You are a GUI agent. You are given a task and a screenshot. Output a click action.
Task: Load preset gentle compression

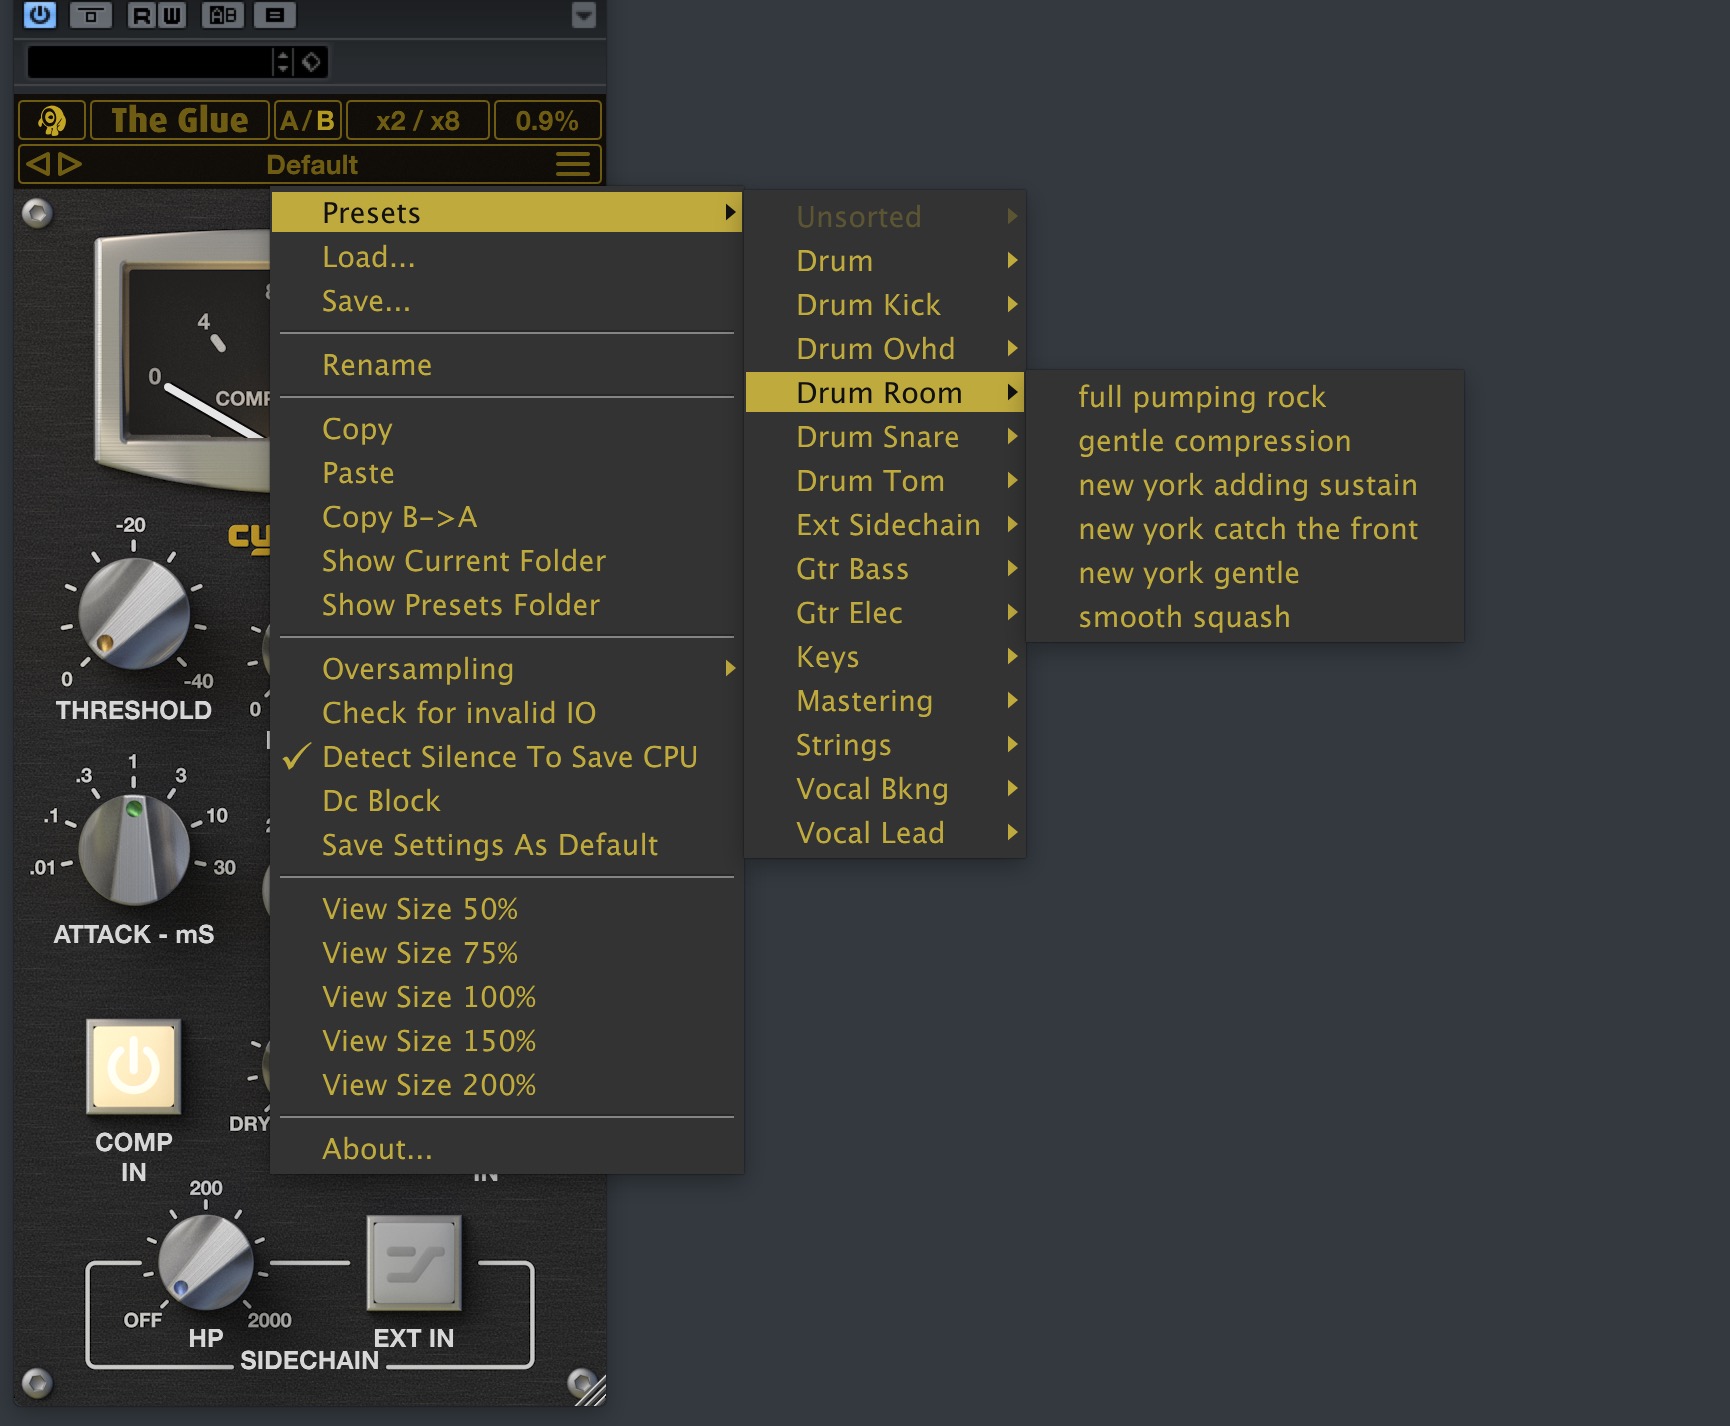pyautogui.click(x=1245, y=441)
